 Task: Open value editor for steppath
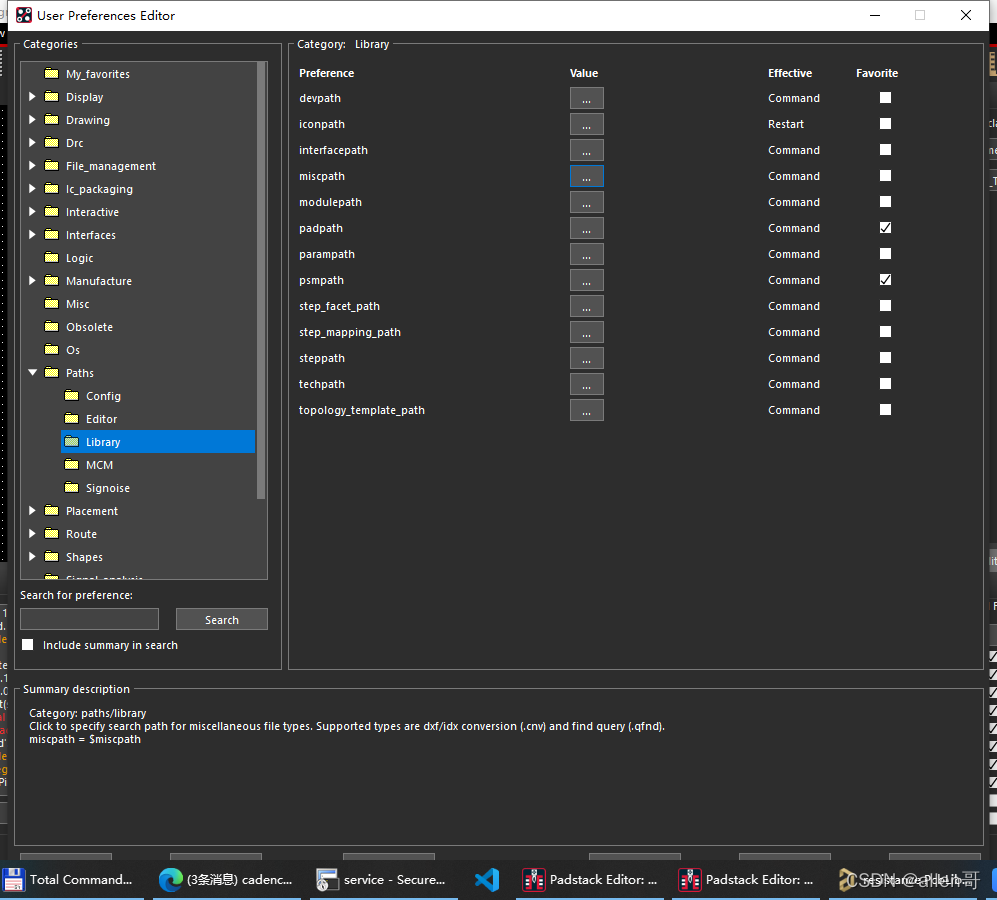pos(586,359)
